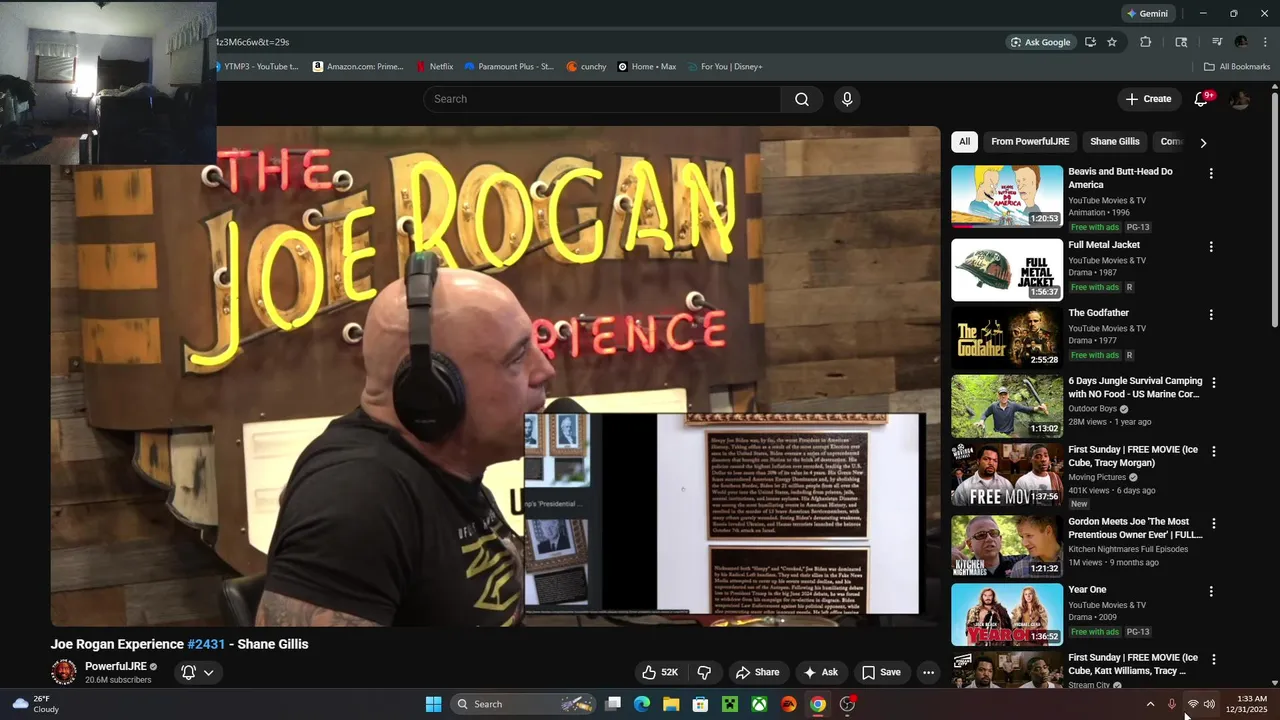1280x720 pixels.
Task: Open Paramount Plus bookmark
Action: 508,67
